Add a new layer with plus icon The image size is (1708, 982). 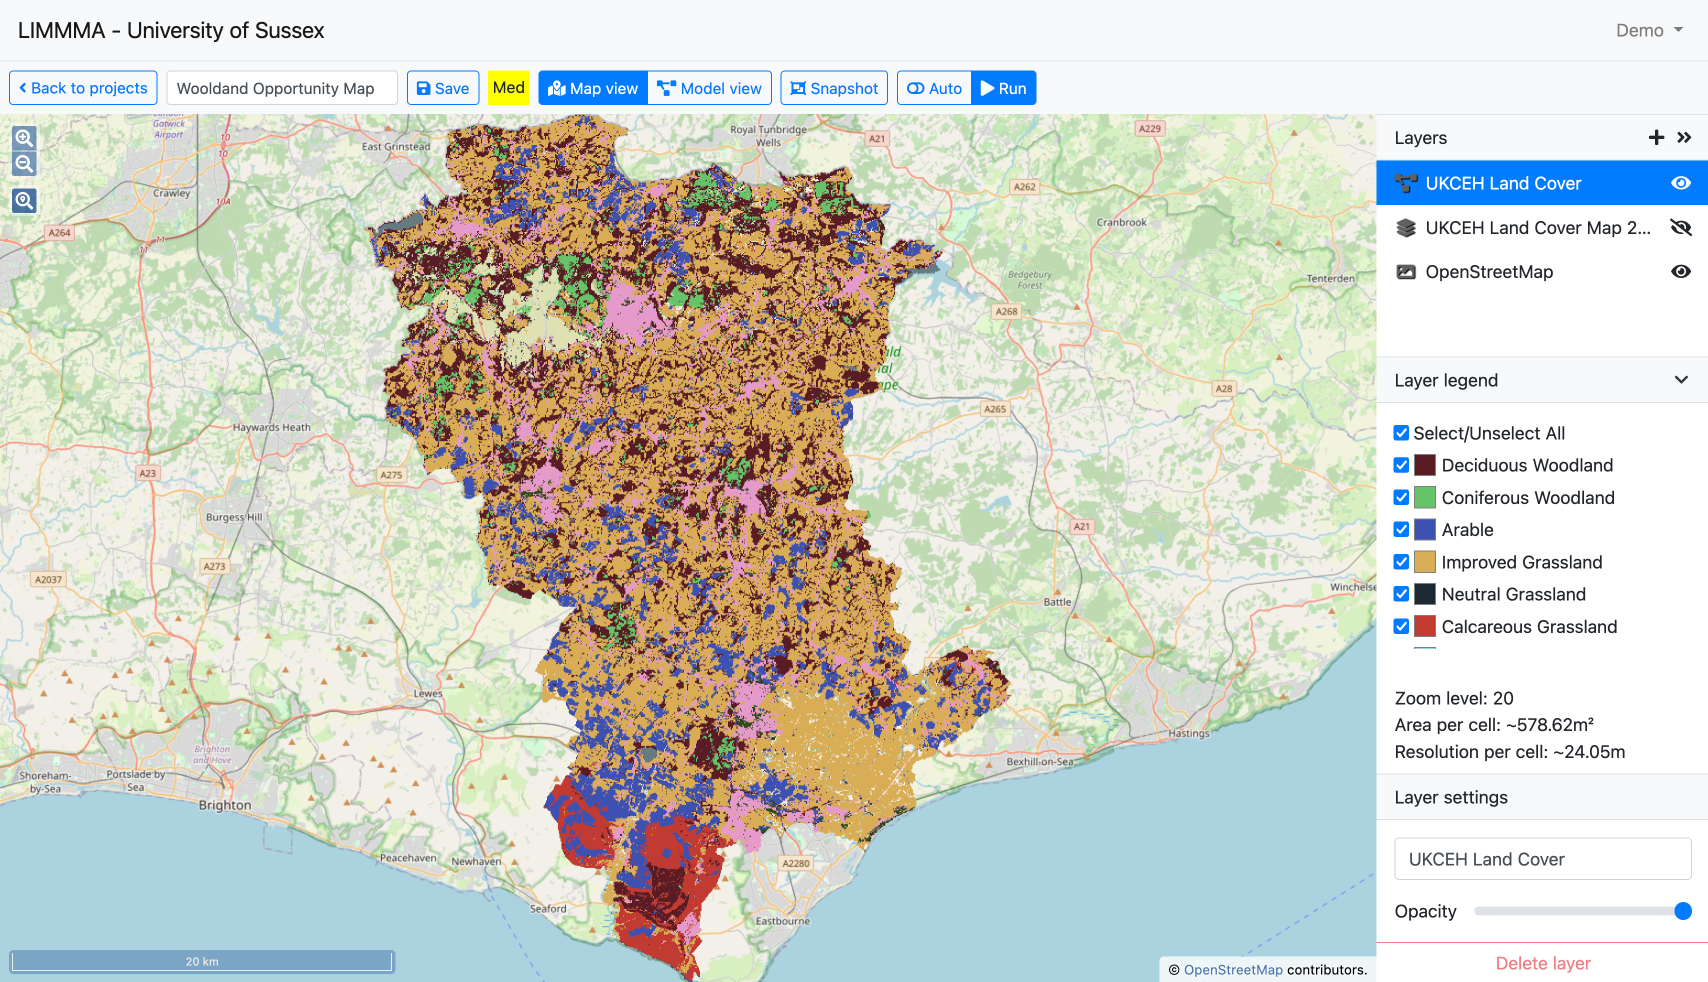pos(1656,138)
